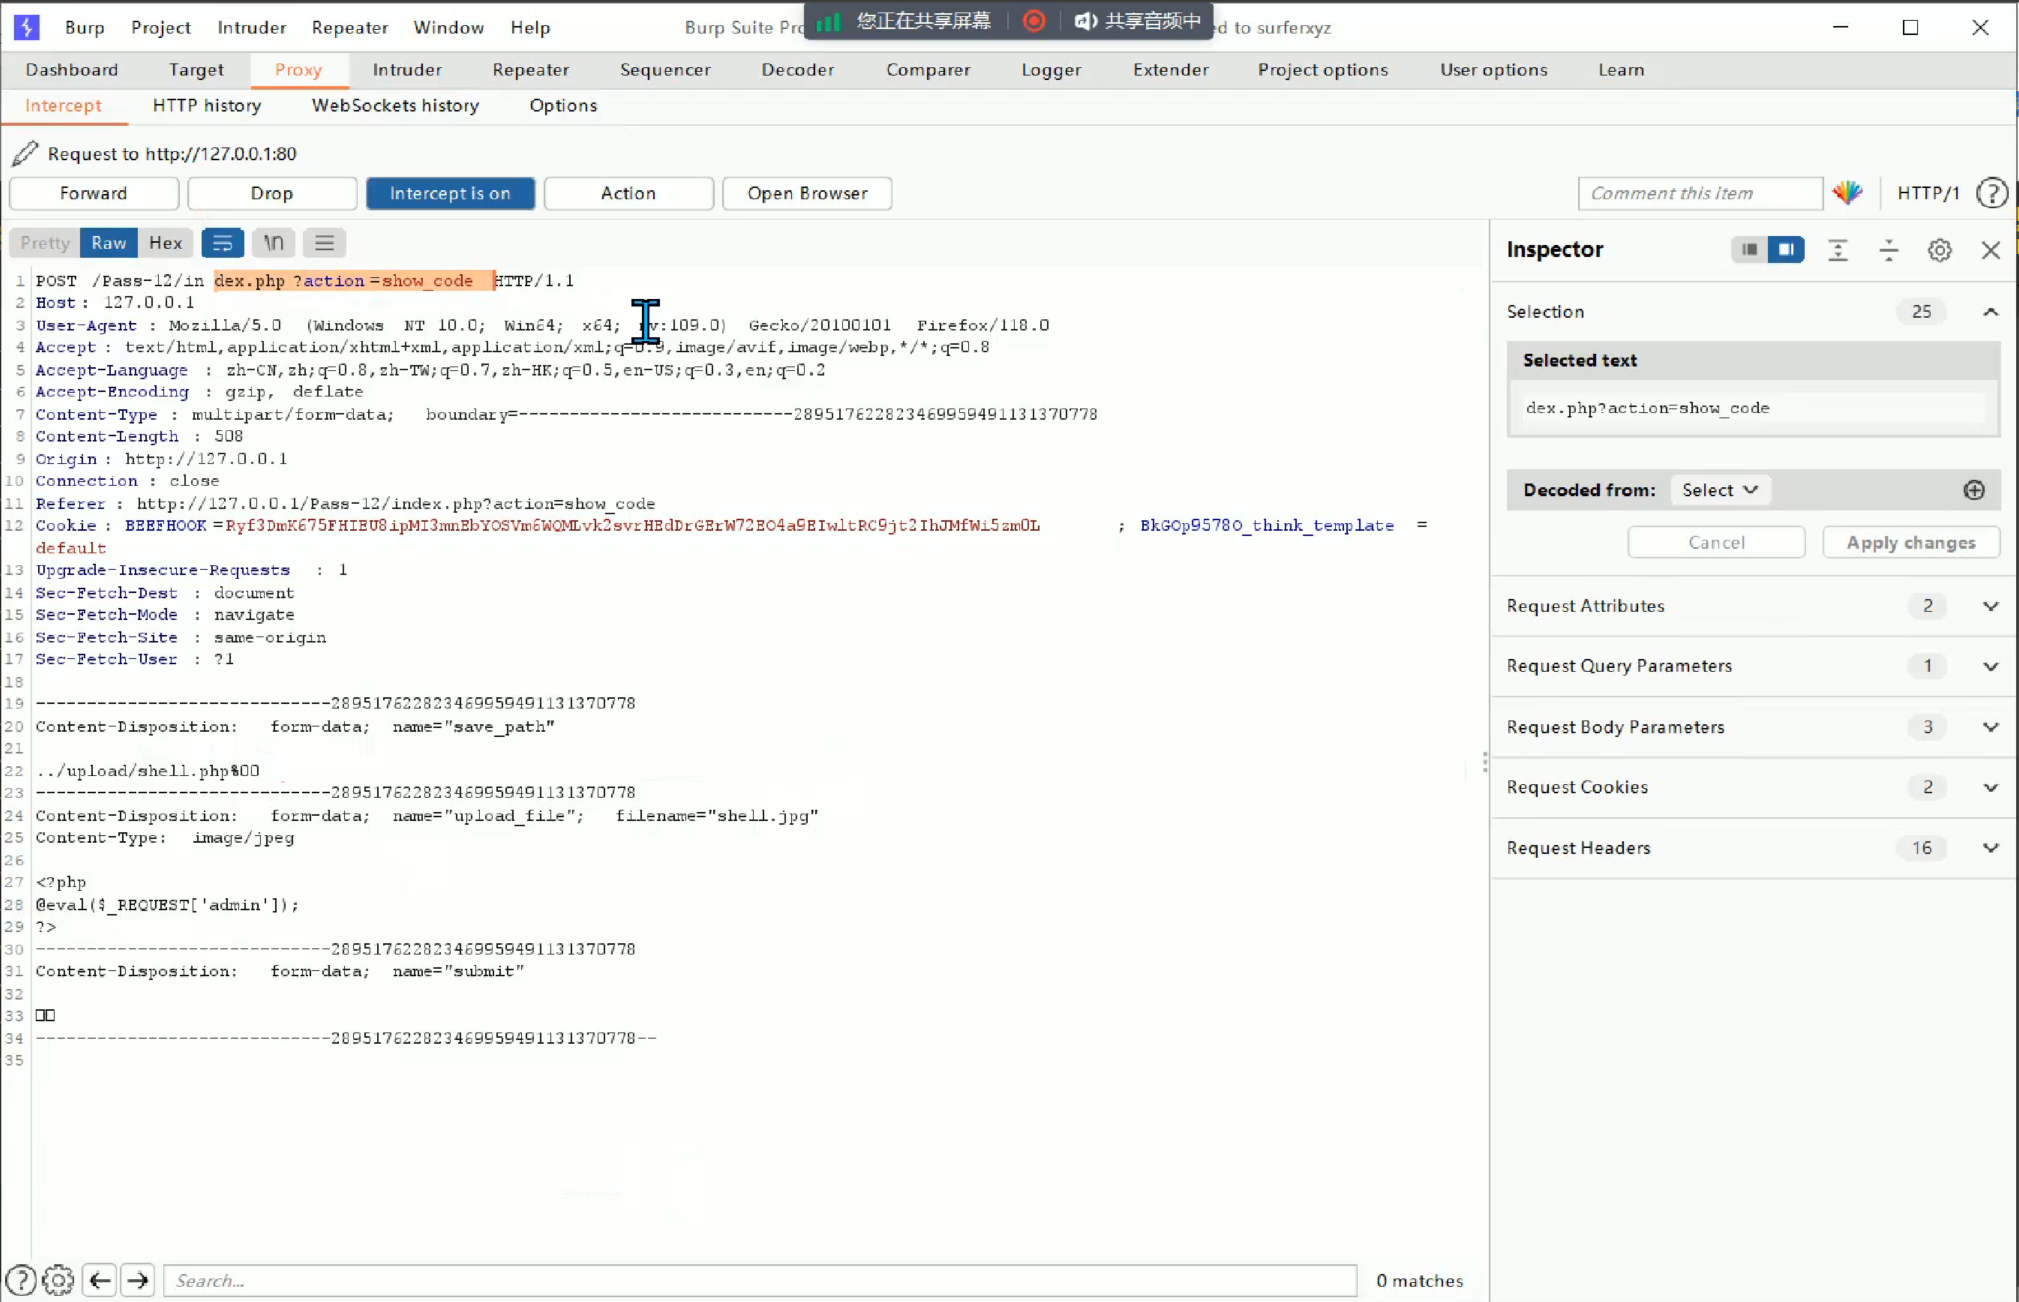Click the Inspector expand all sections icon
Screen dimensions: 2019x1302
click(1838, 250)
